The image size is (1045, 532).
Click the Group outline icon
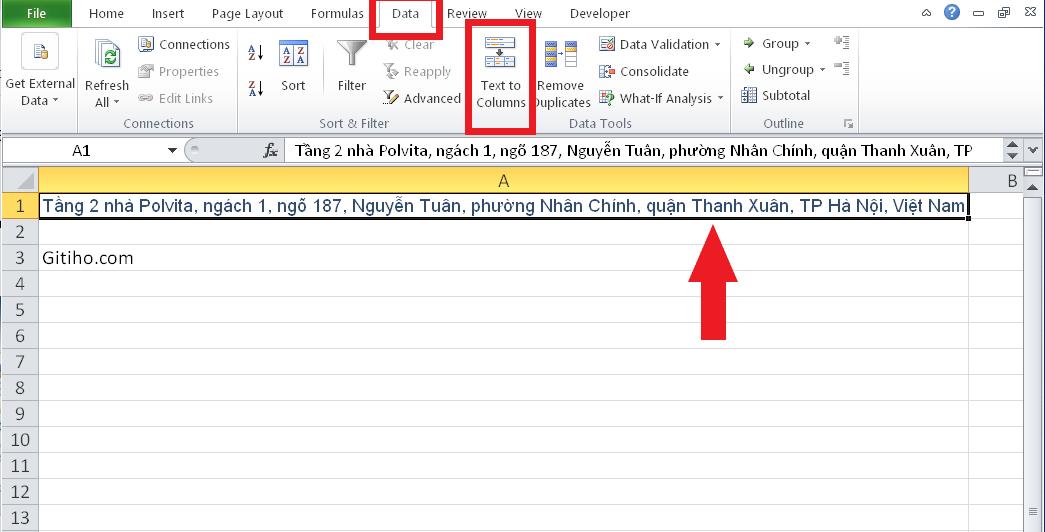click(749, 44)
